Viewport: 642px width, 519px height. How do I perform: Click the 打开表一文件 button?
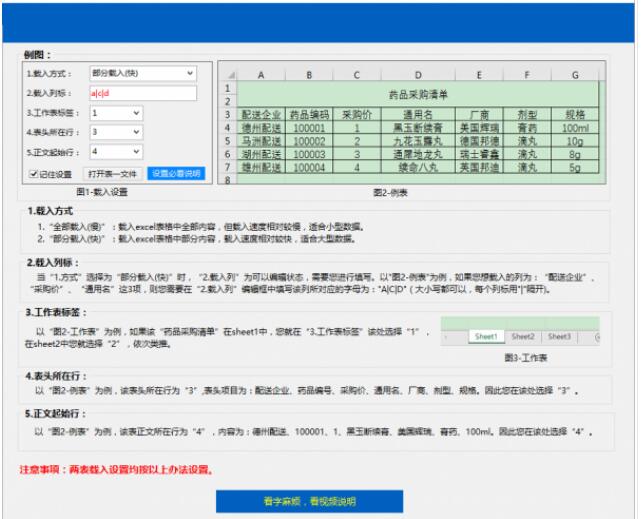point(113,174)
